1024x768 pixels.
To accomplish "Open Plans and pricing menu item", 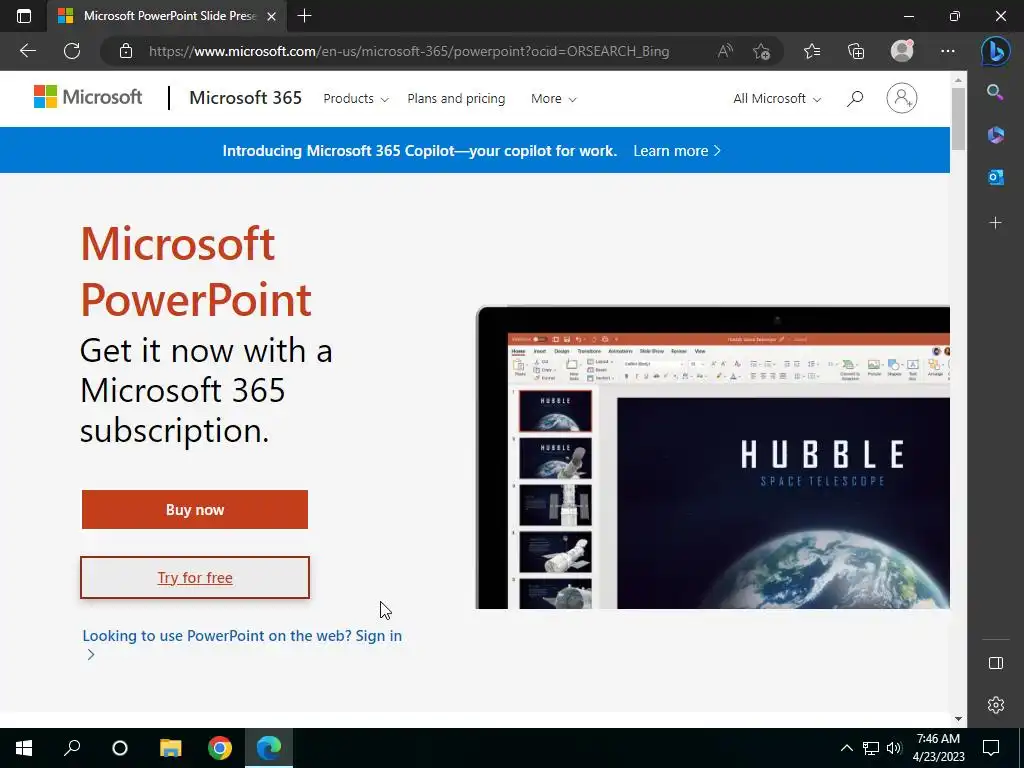I will (456, 99).
